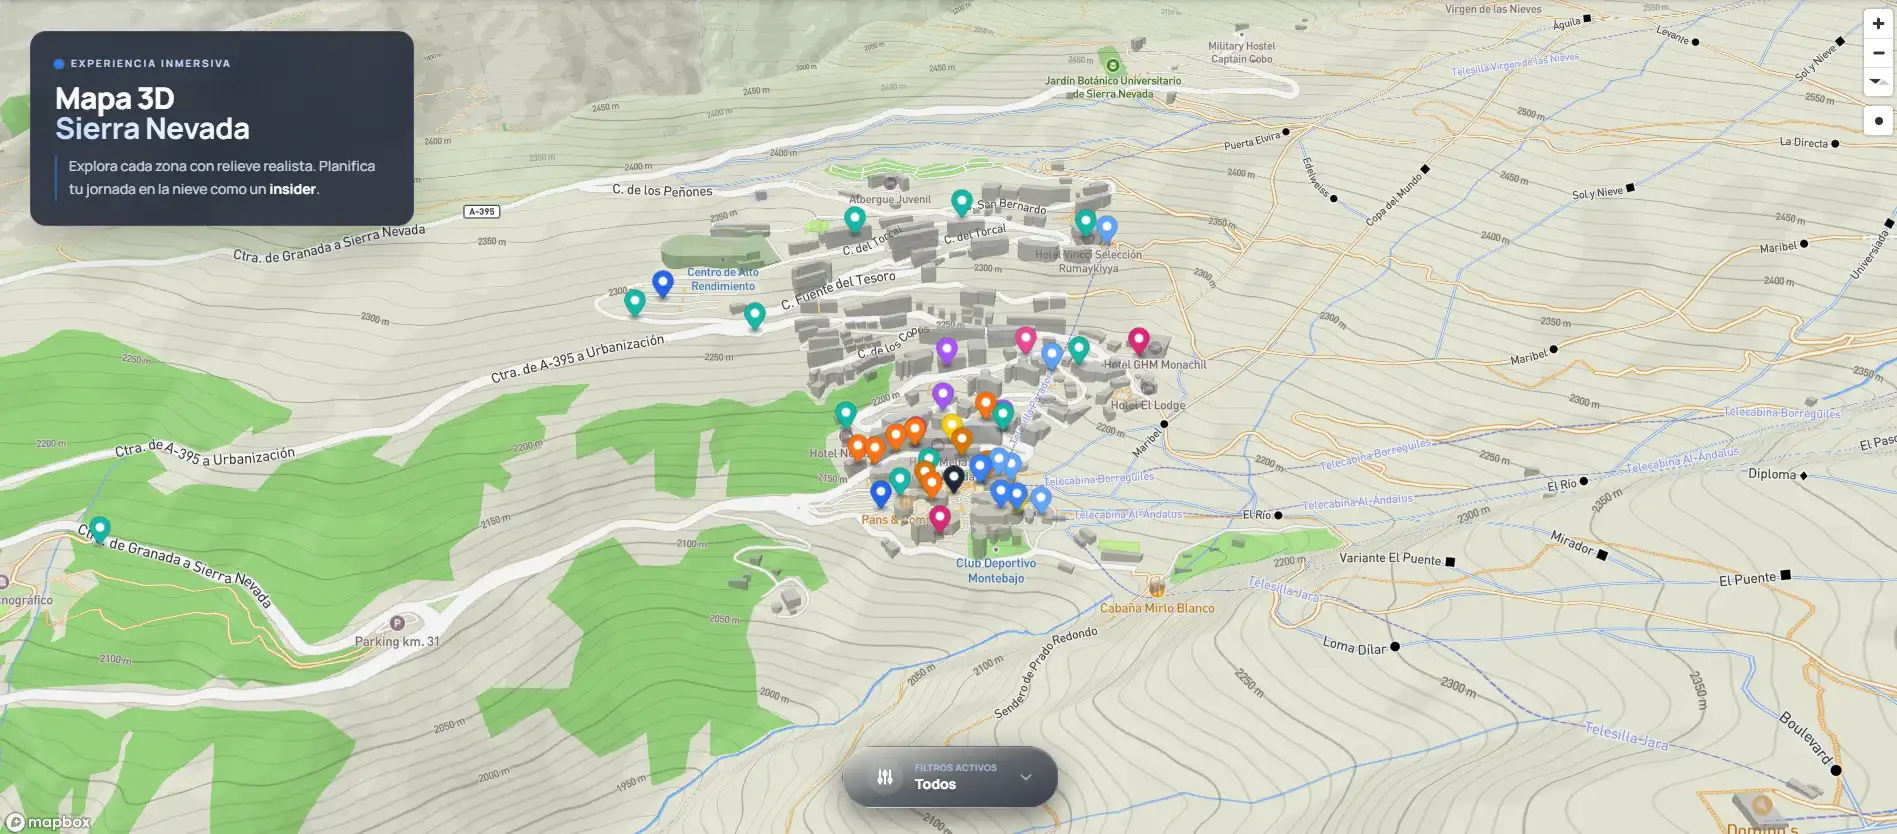Image resolution: width=1897 pixels, height=834 pixels.
Task: Select teal marker beside San Bernardo label
Action: pos(961,203)
